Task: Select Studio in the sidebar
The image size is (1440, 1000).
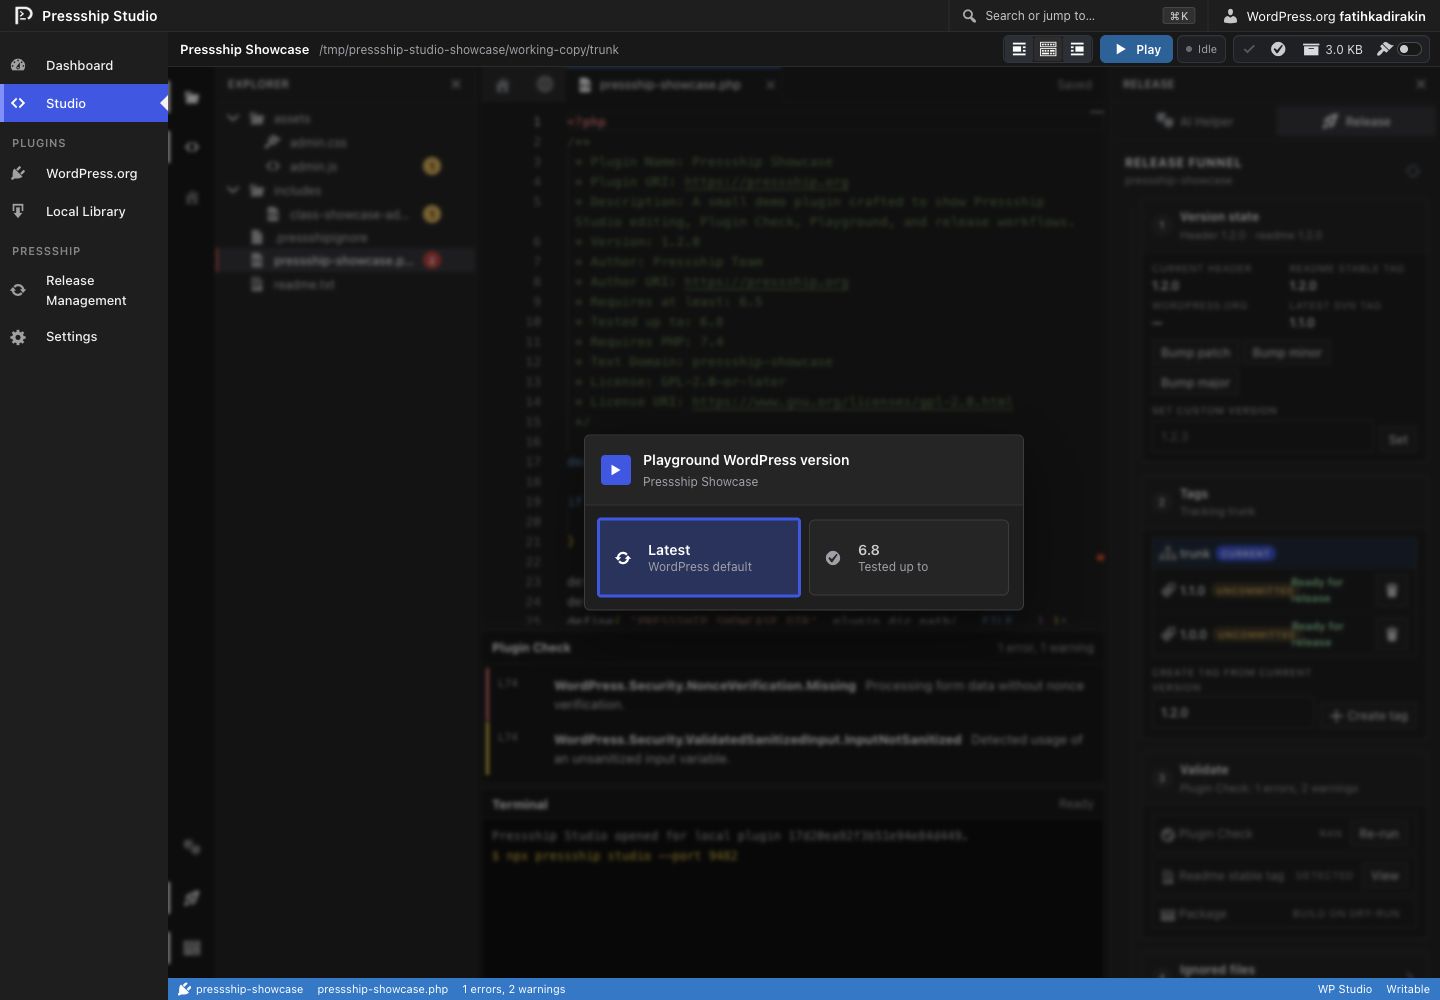Action: pyautogui.click(x=84, y=103)
